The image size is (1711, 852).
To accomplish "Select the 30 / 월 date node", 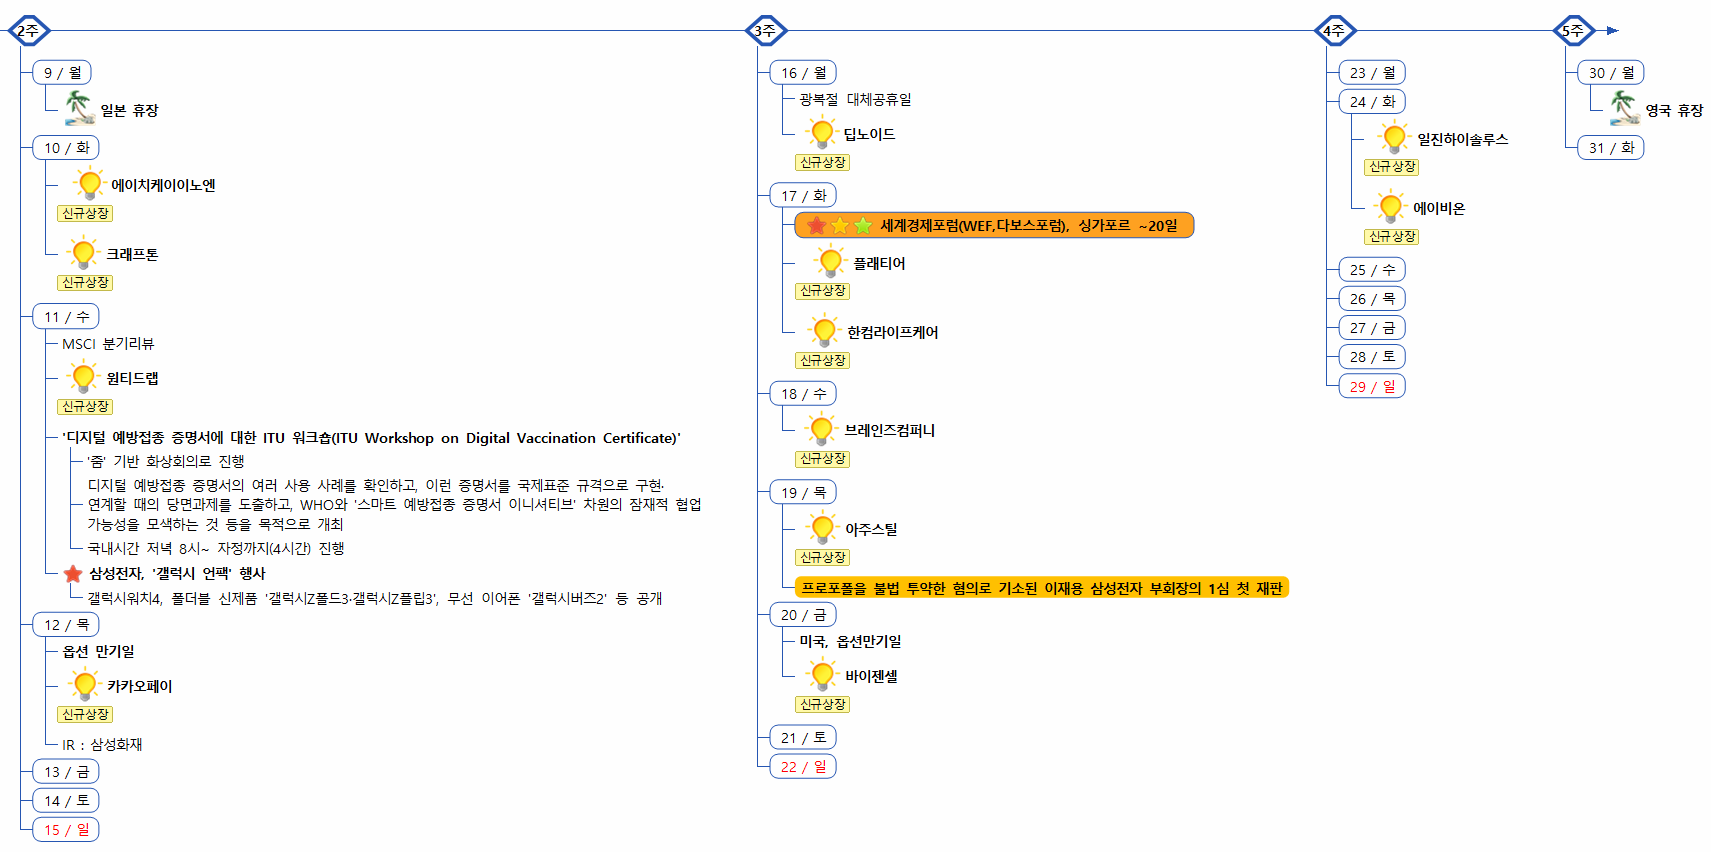I will click(x=1611, y=72).
